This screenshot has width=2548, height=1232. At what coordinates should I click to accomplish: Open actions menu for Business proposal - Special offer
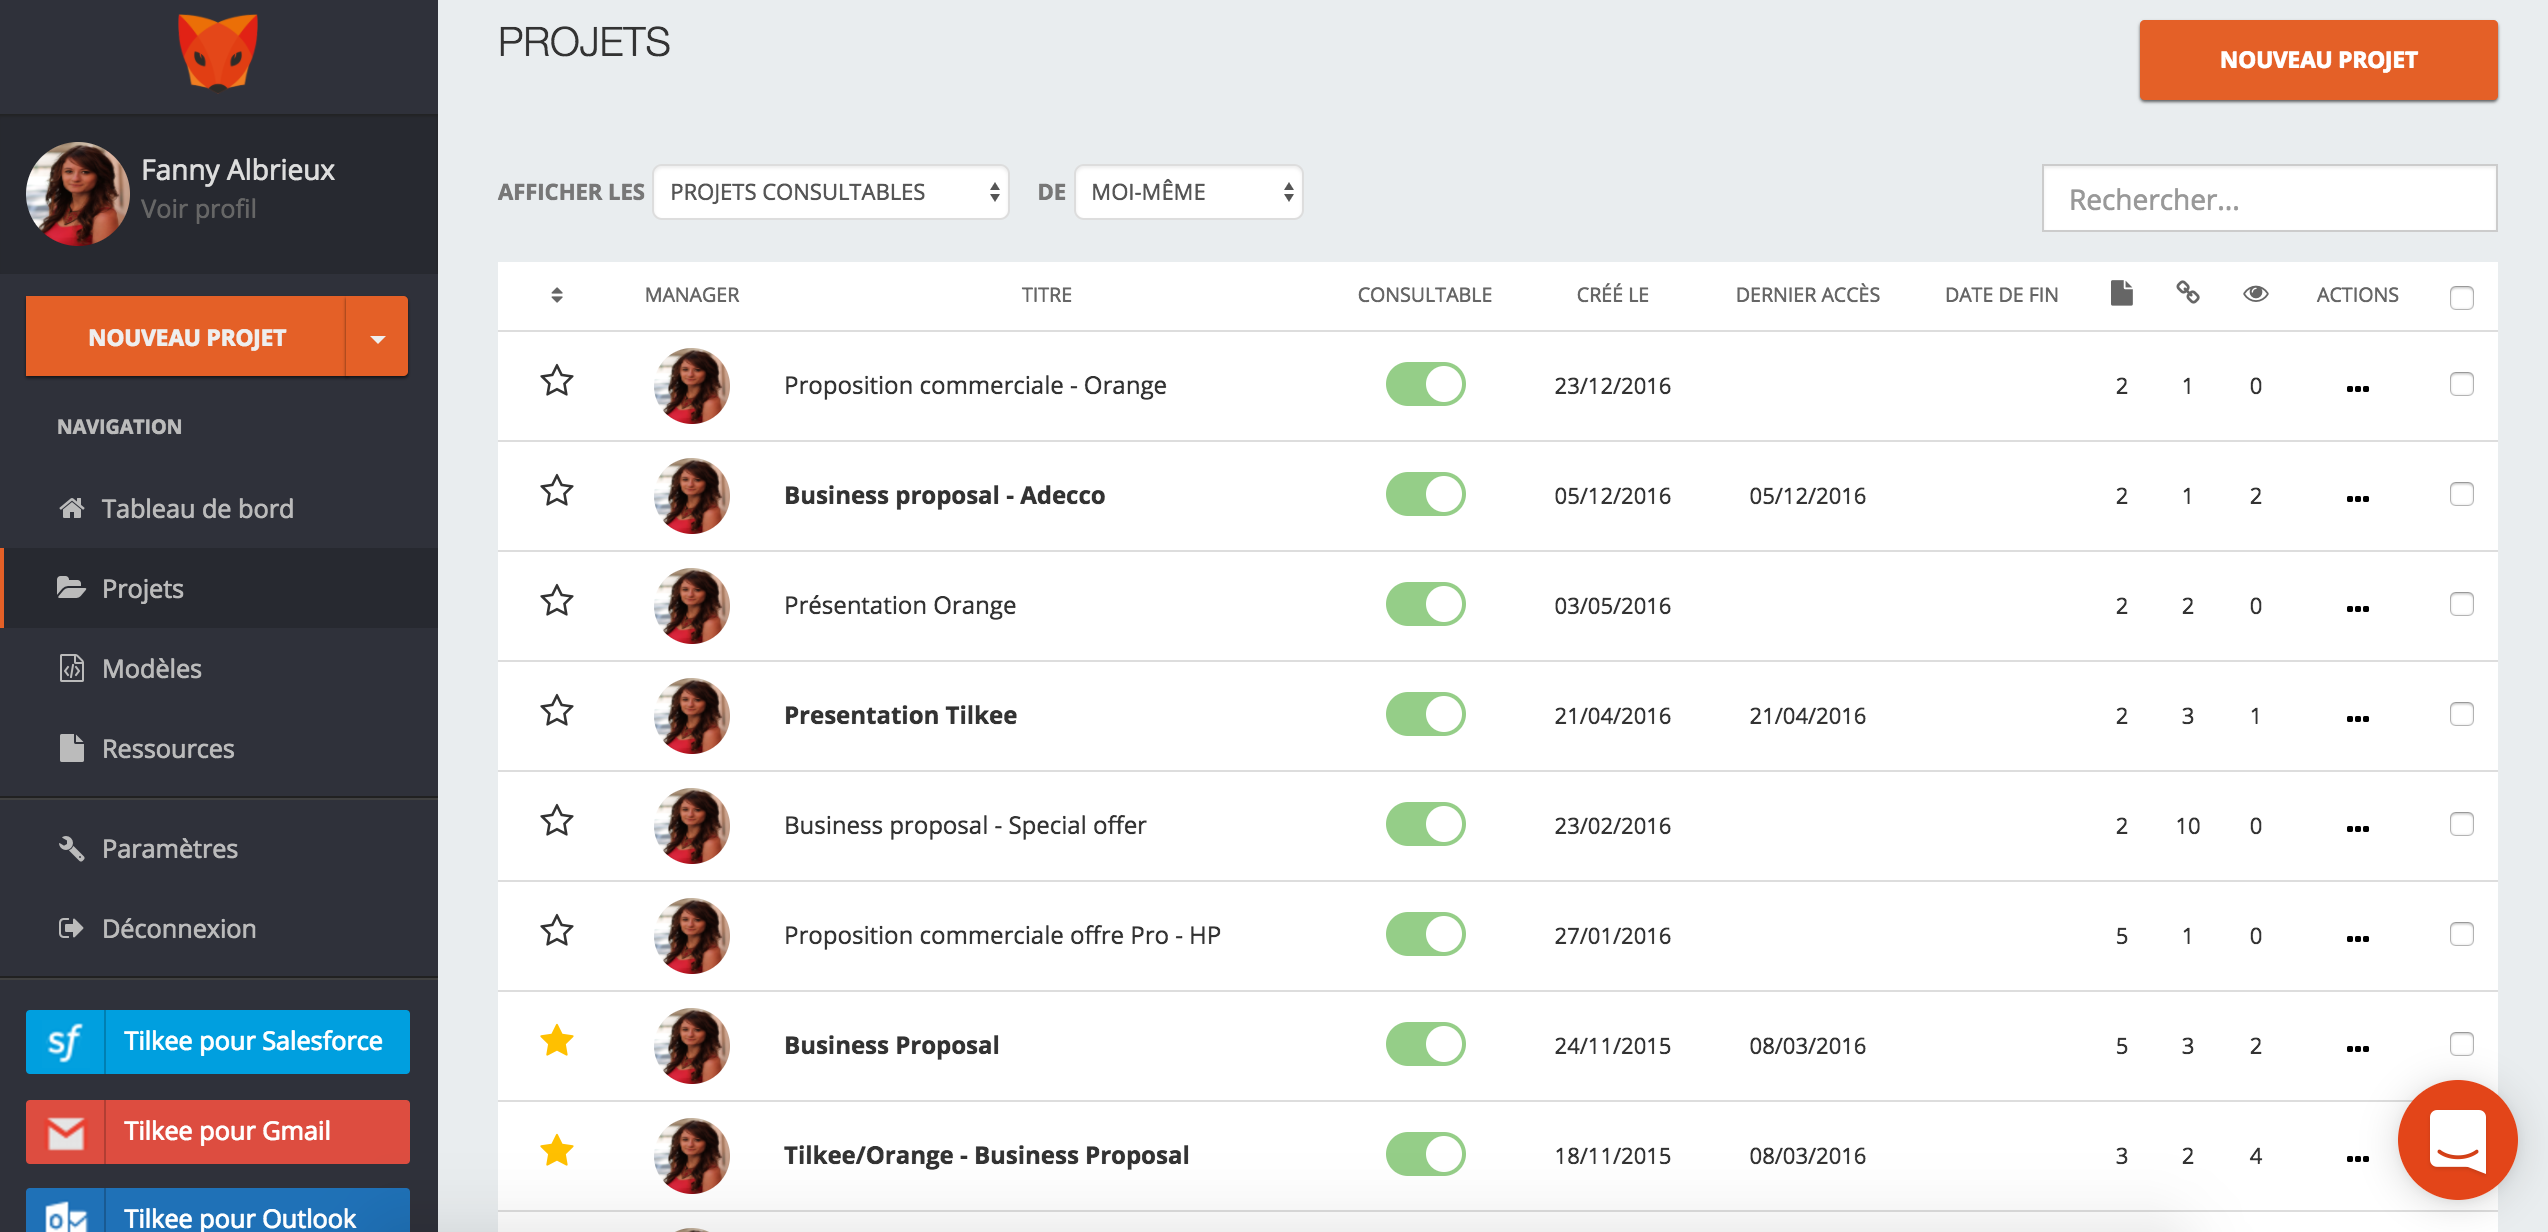point(2358,829)
